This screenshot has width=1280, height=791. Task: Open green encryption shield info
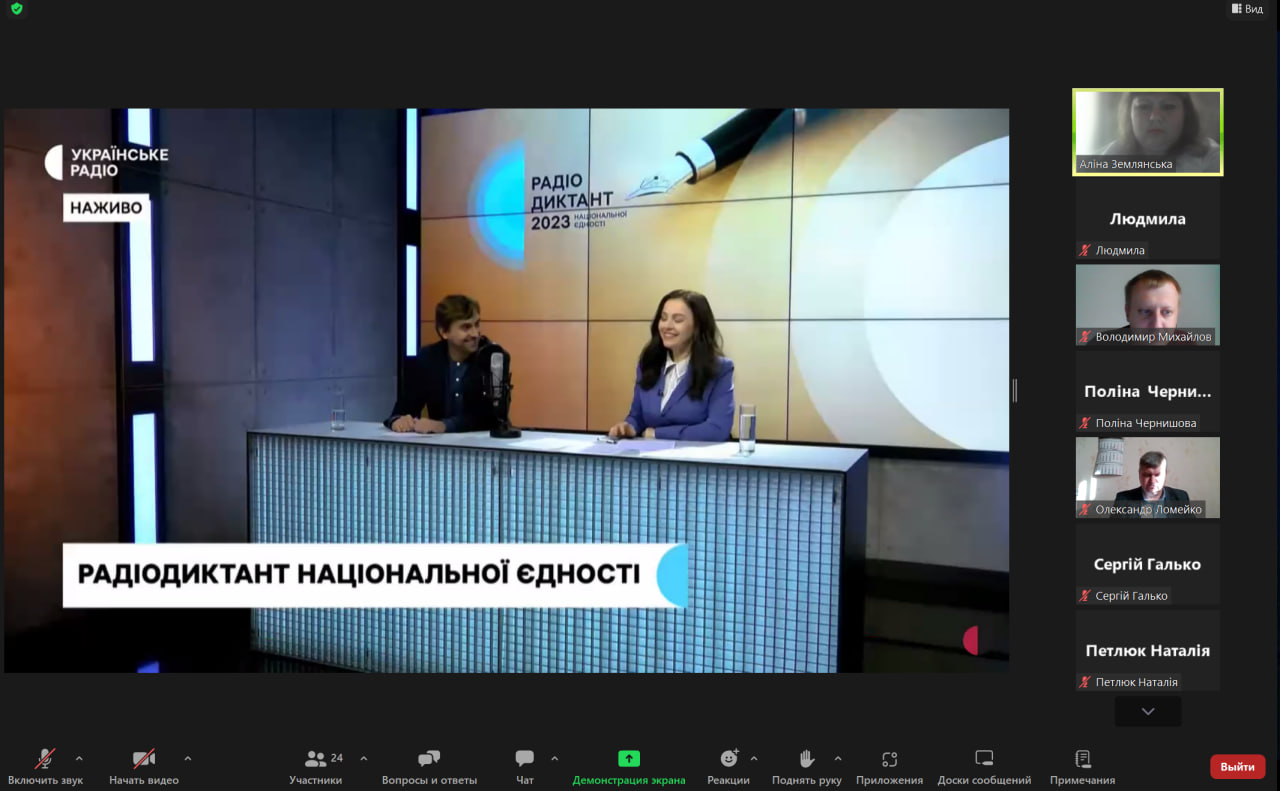pyautogui.click(x=16, y=9)
